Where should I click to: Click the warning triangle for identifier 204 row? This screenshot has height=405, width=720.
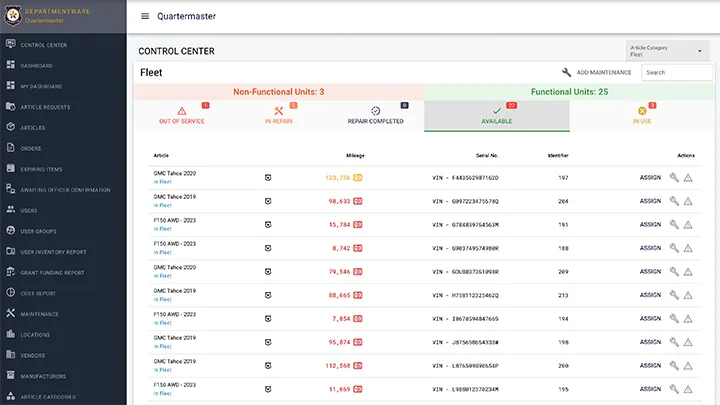point(688,201)
